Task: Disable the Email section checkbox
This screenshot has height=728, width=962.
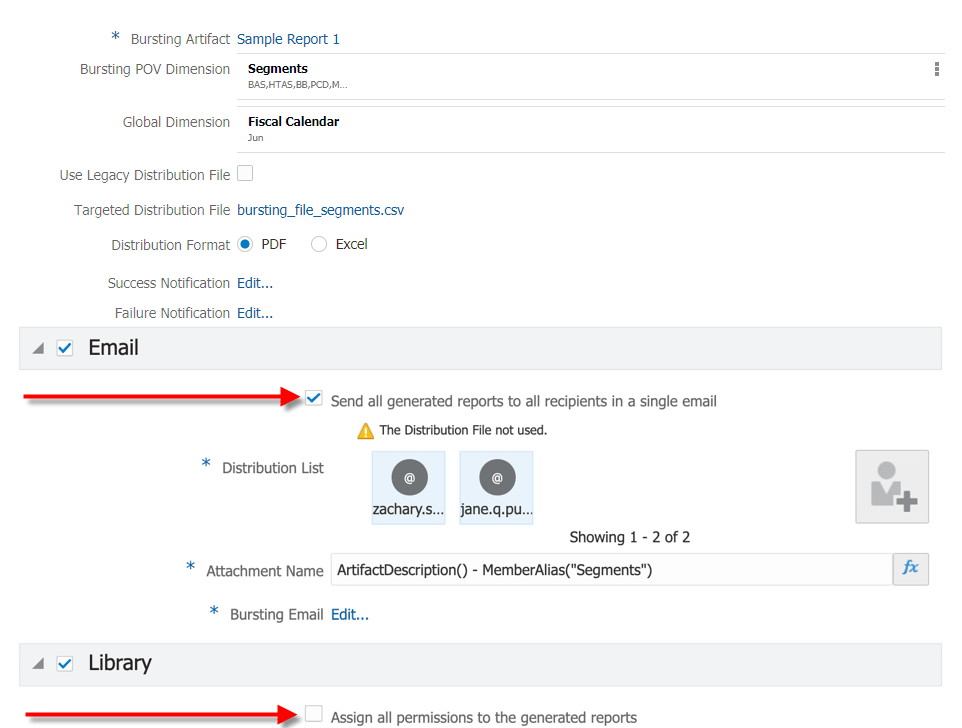Action: pos(65,348)
